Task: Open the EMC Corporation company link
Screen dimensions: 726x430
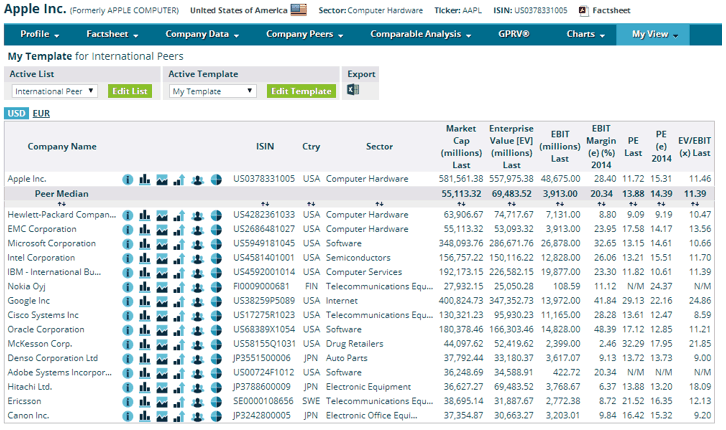Action: point(42,229)
